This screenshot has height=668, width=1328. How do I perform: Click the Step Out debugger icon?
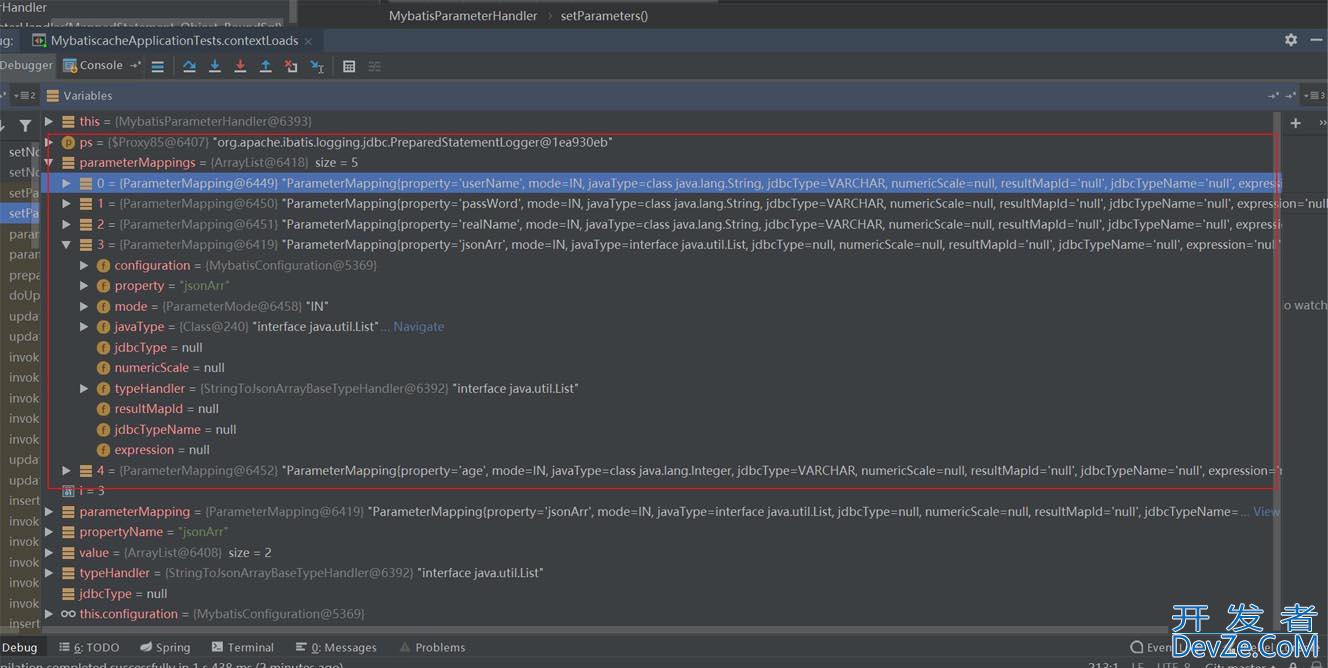tap(265, 66)
